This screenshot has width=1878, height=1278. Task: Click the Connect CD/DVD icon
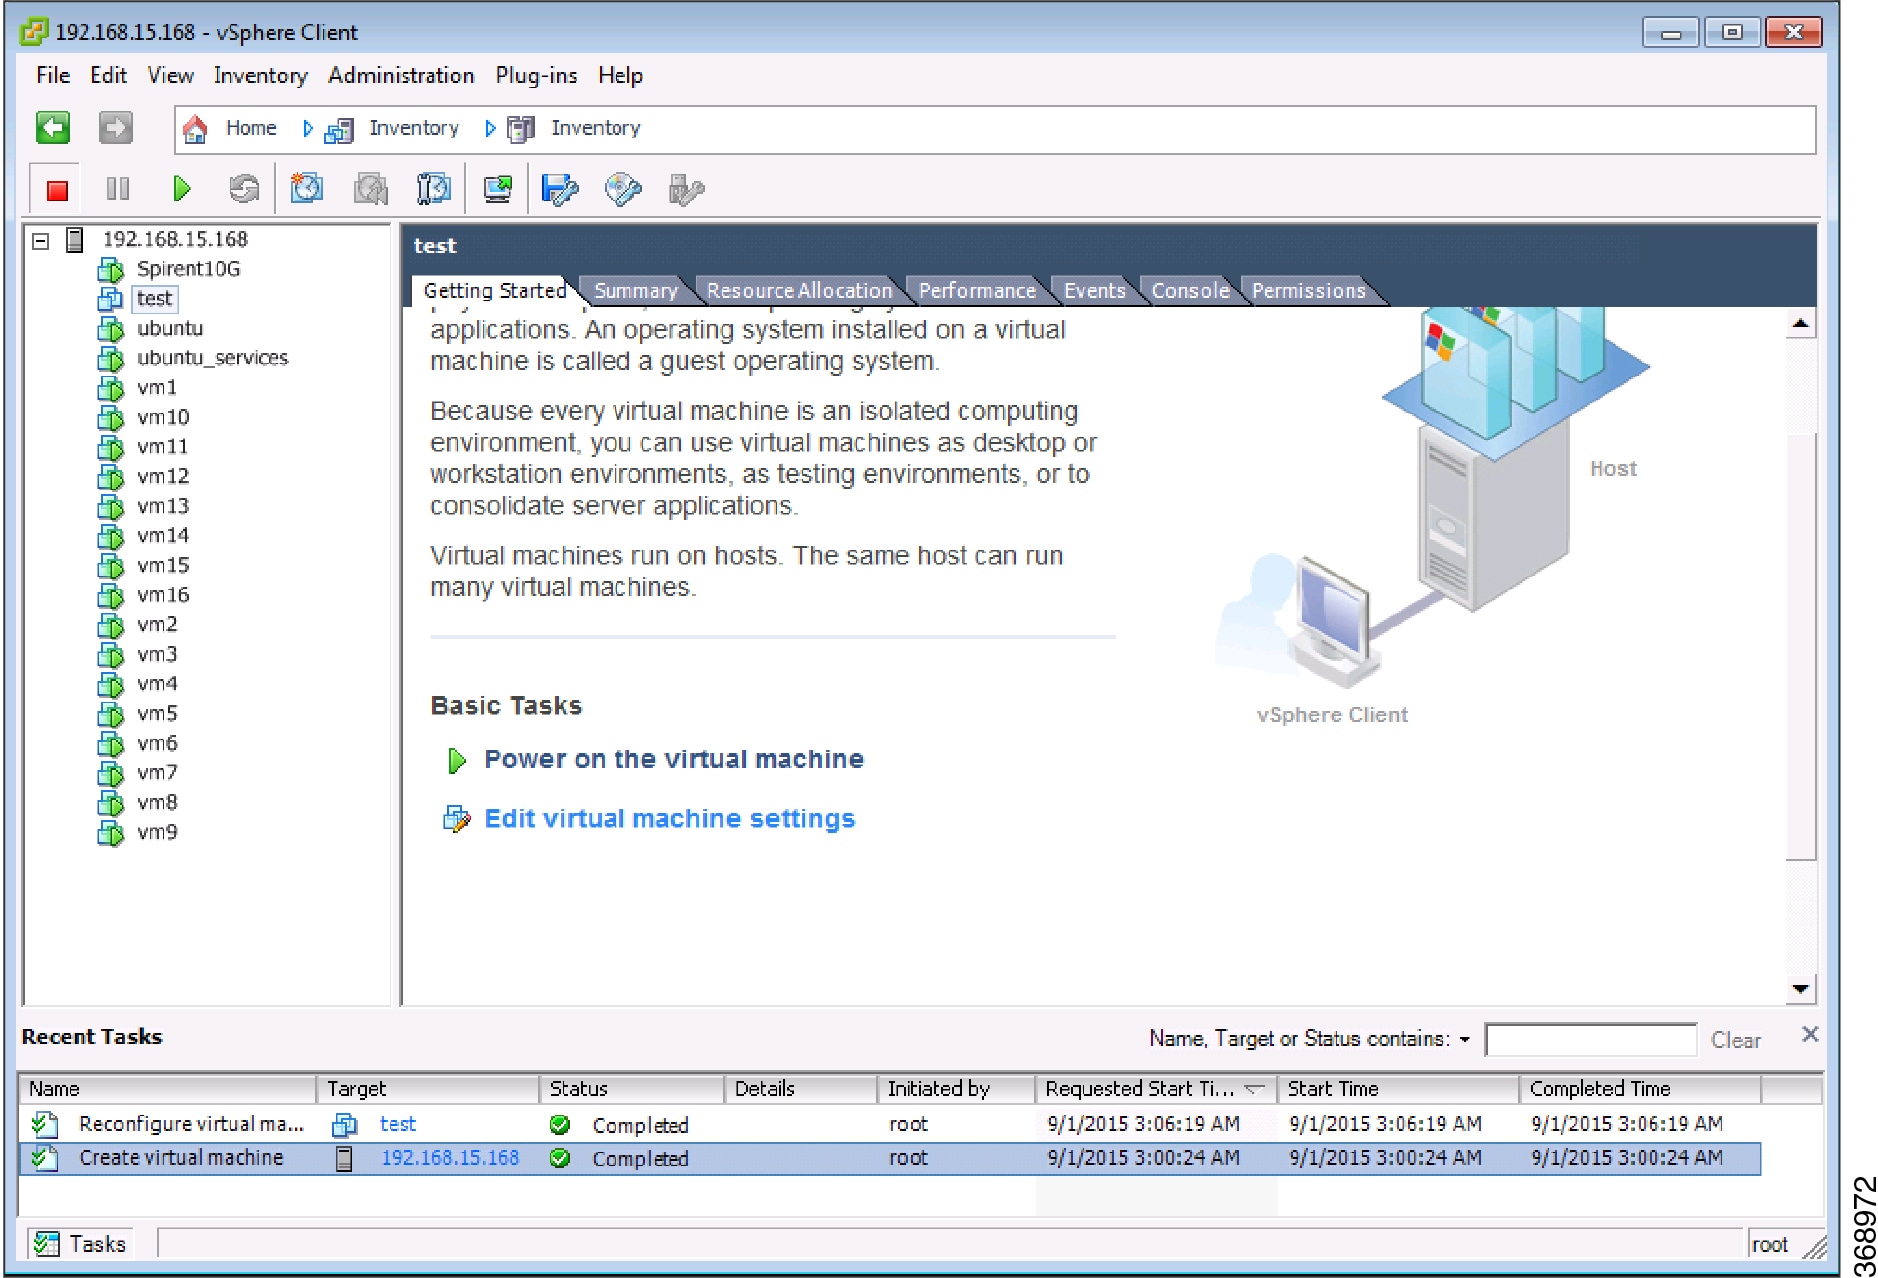(x=623, y=189)
